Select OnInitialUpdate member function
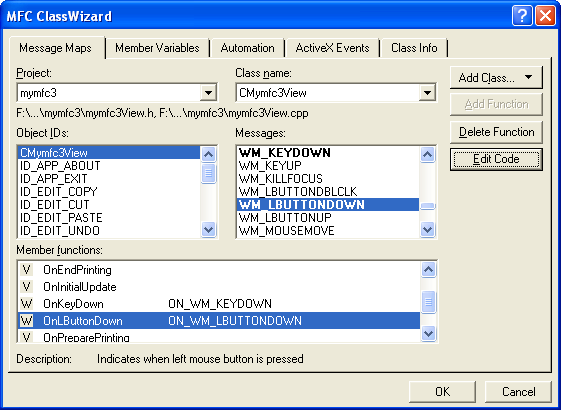The image size is (561, 410). tap(219, 287)
